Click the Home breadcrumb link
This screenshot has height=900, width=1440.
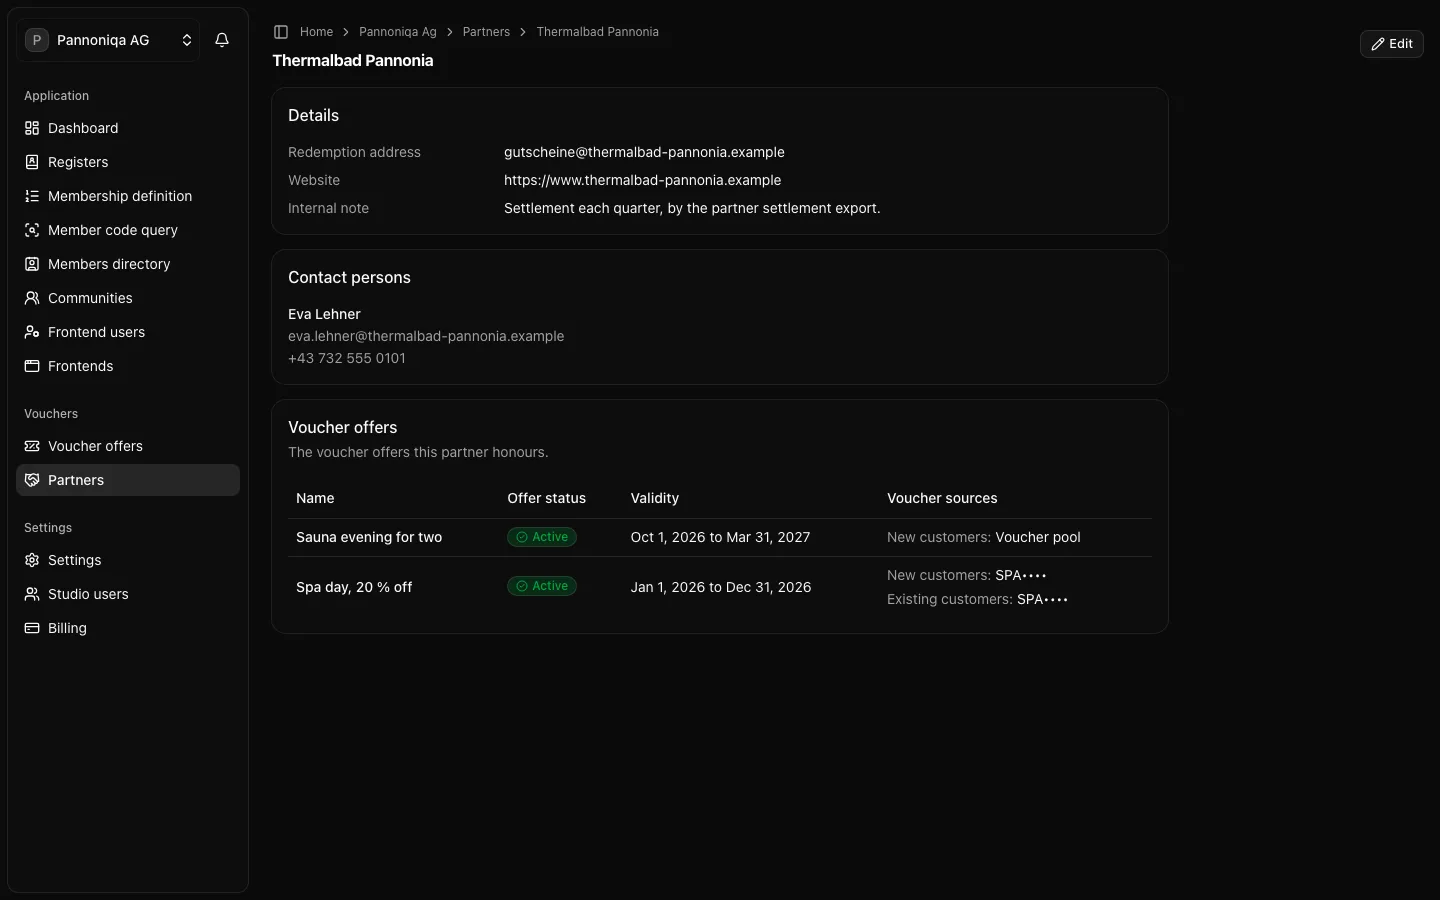pyautogui.click(x=316, y=32)
